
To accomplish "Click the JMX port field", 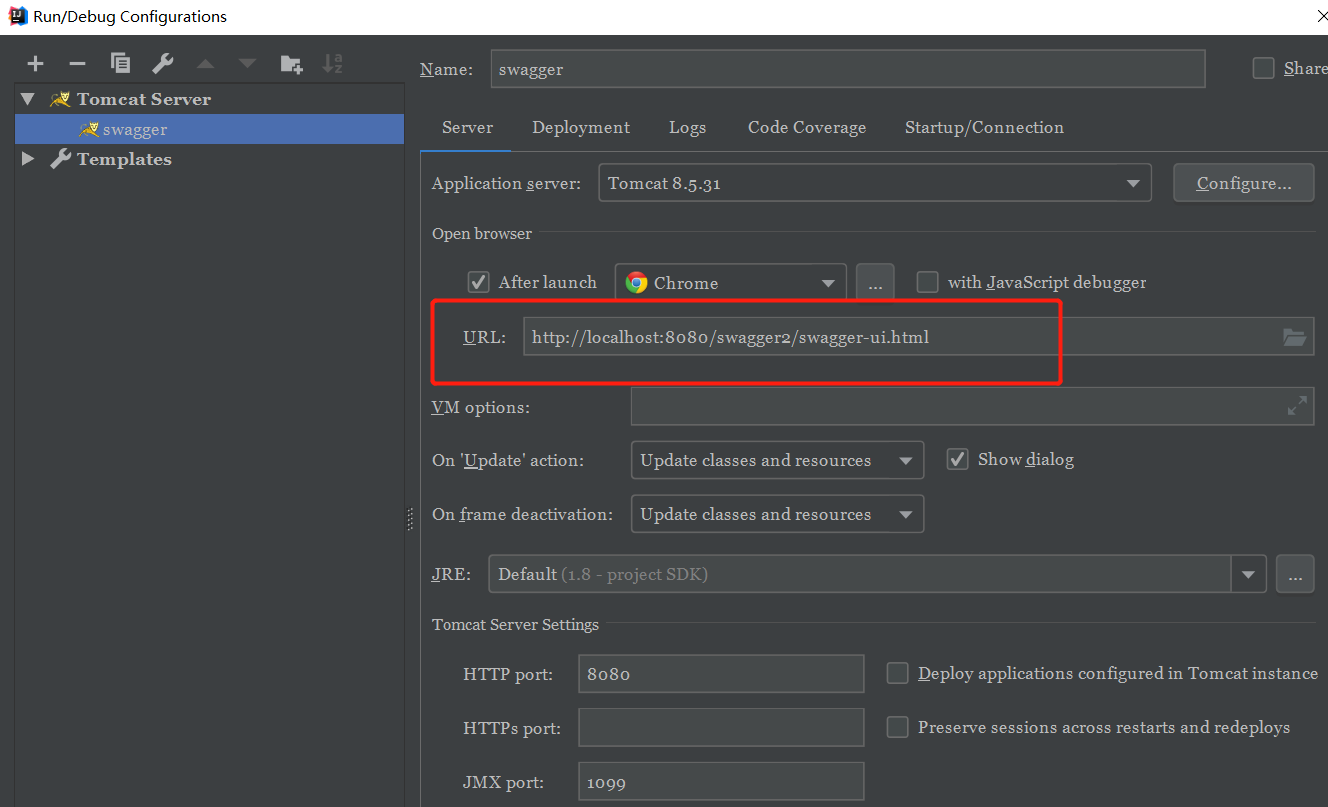I will coord(721,781).
